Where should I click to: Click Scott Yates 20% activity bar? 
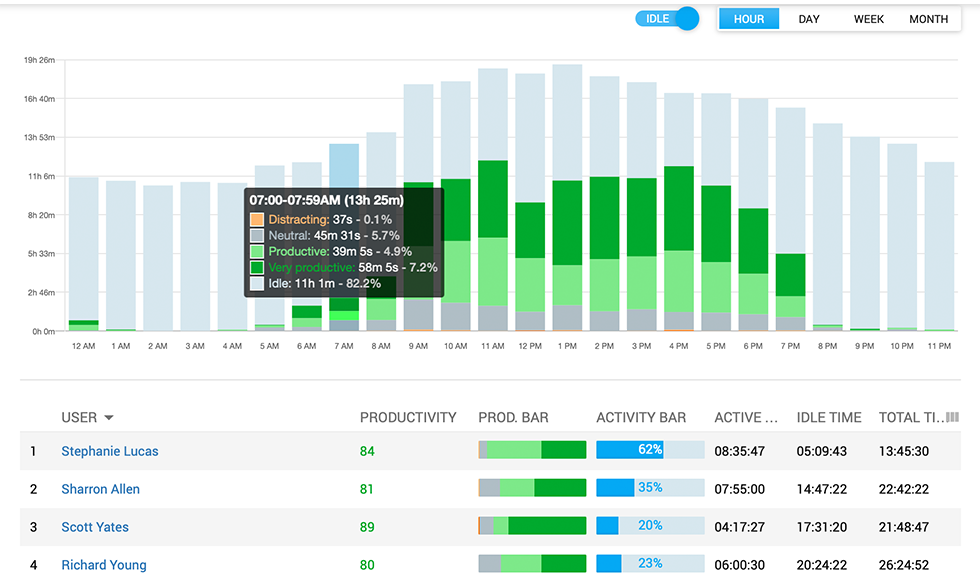coord(650,526)
